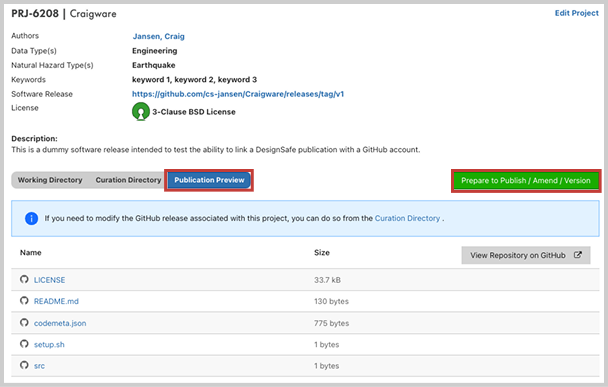Click the 33.7 kB size value

point(327,280)
